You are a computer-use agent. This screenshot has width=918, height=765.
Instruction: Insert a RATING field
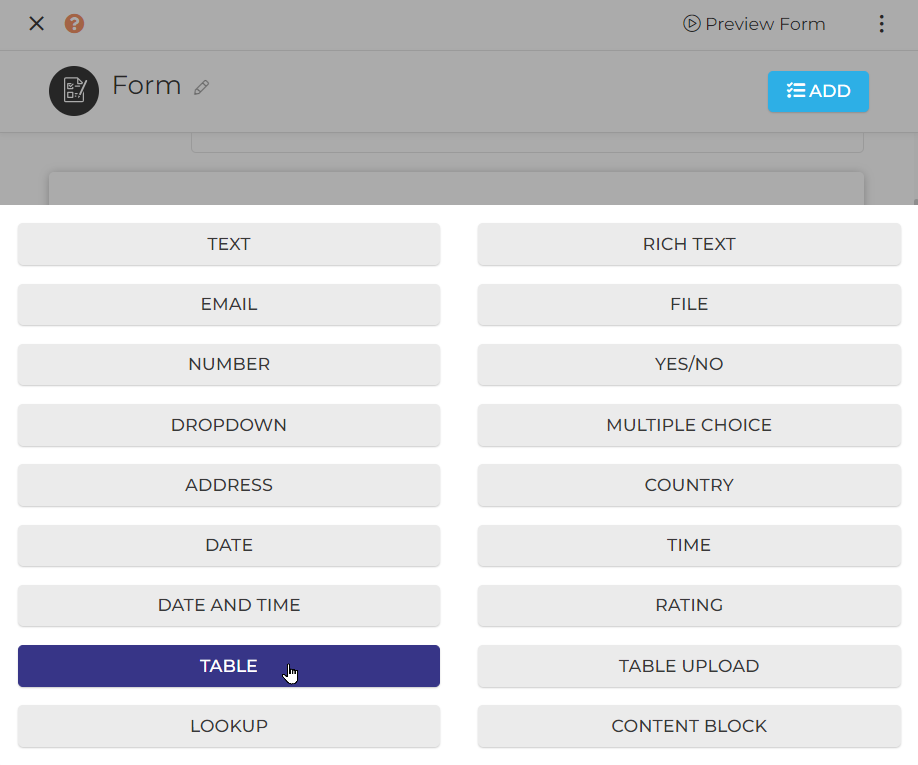(689, 605)
